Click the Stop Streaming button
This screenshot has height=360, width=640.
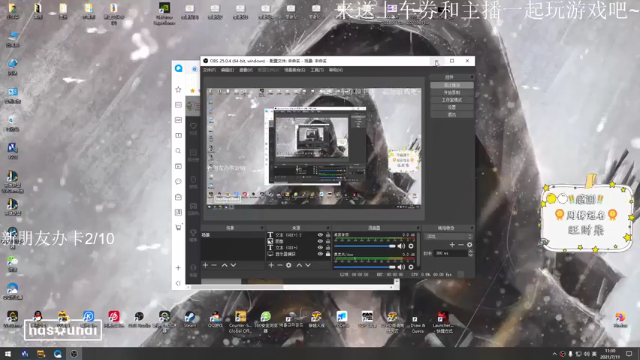(x=452, y=85)
